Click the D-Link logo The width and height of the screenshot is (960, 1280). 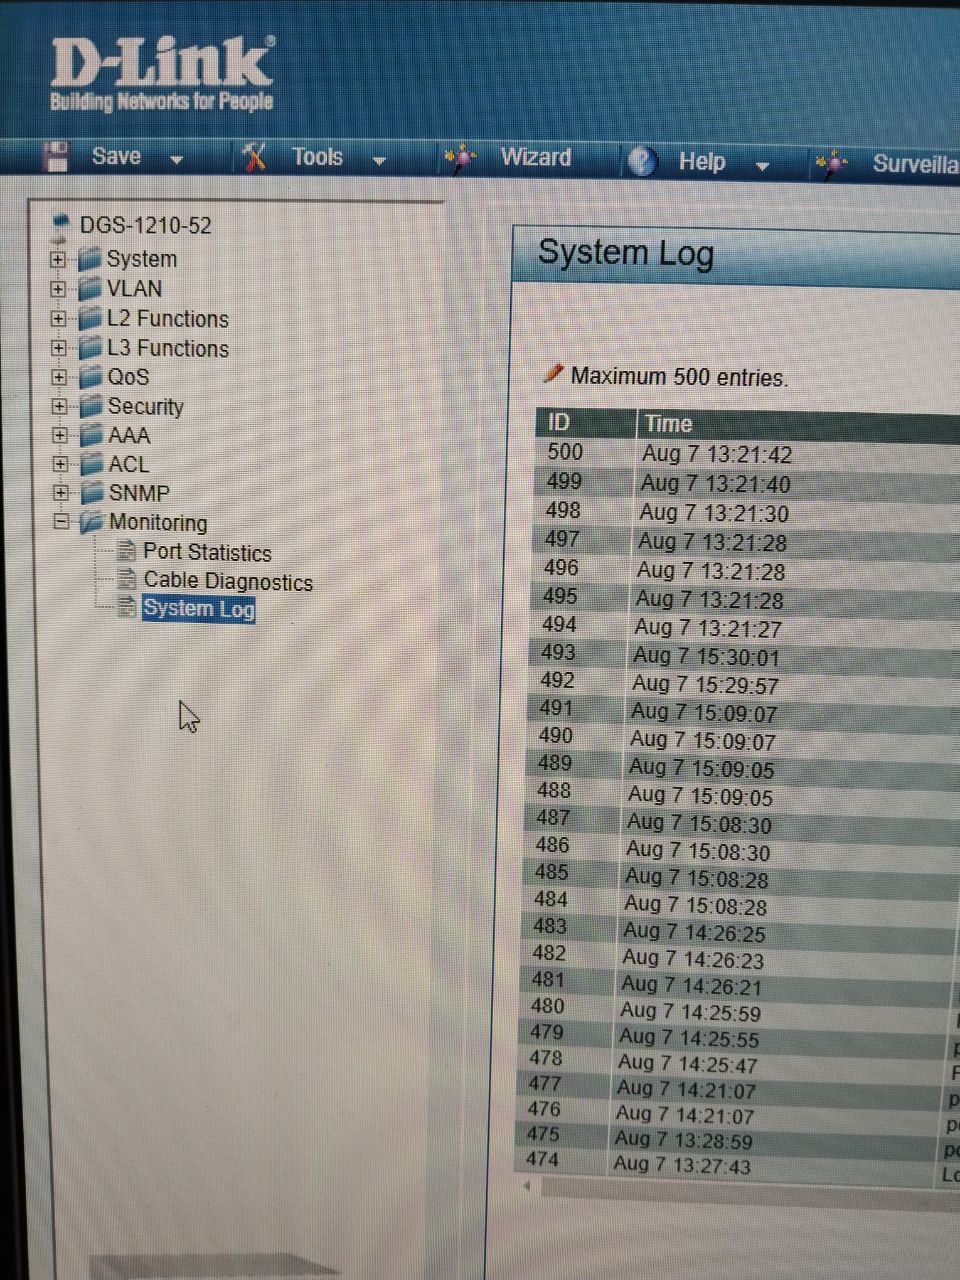coord(162,74)
